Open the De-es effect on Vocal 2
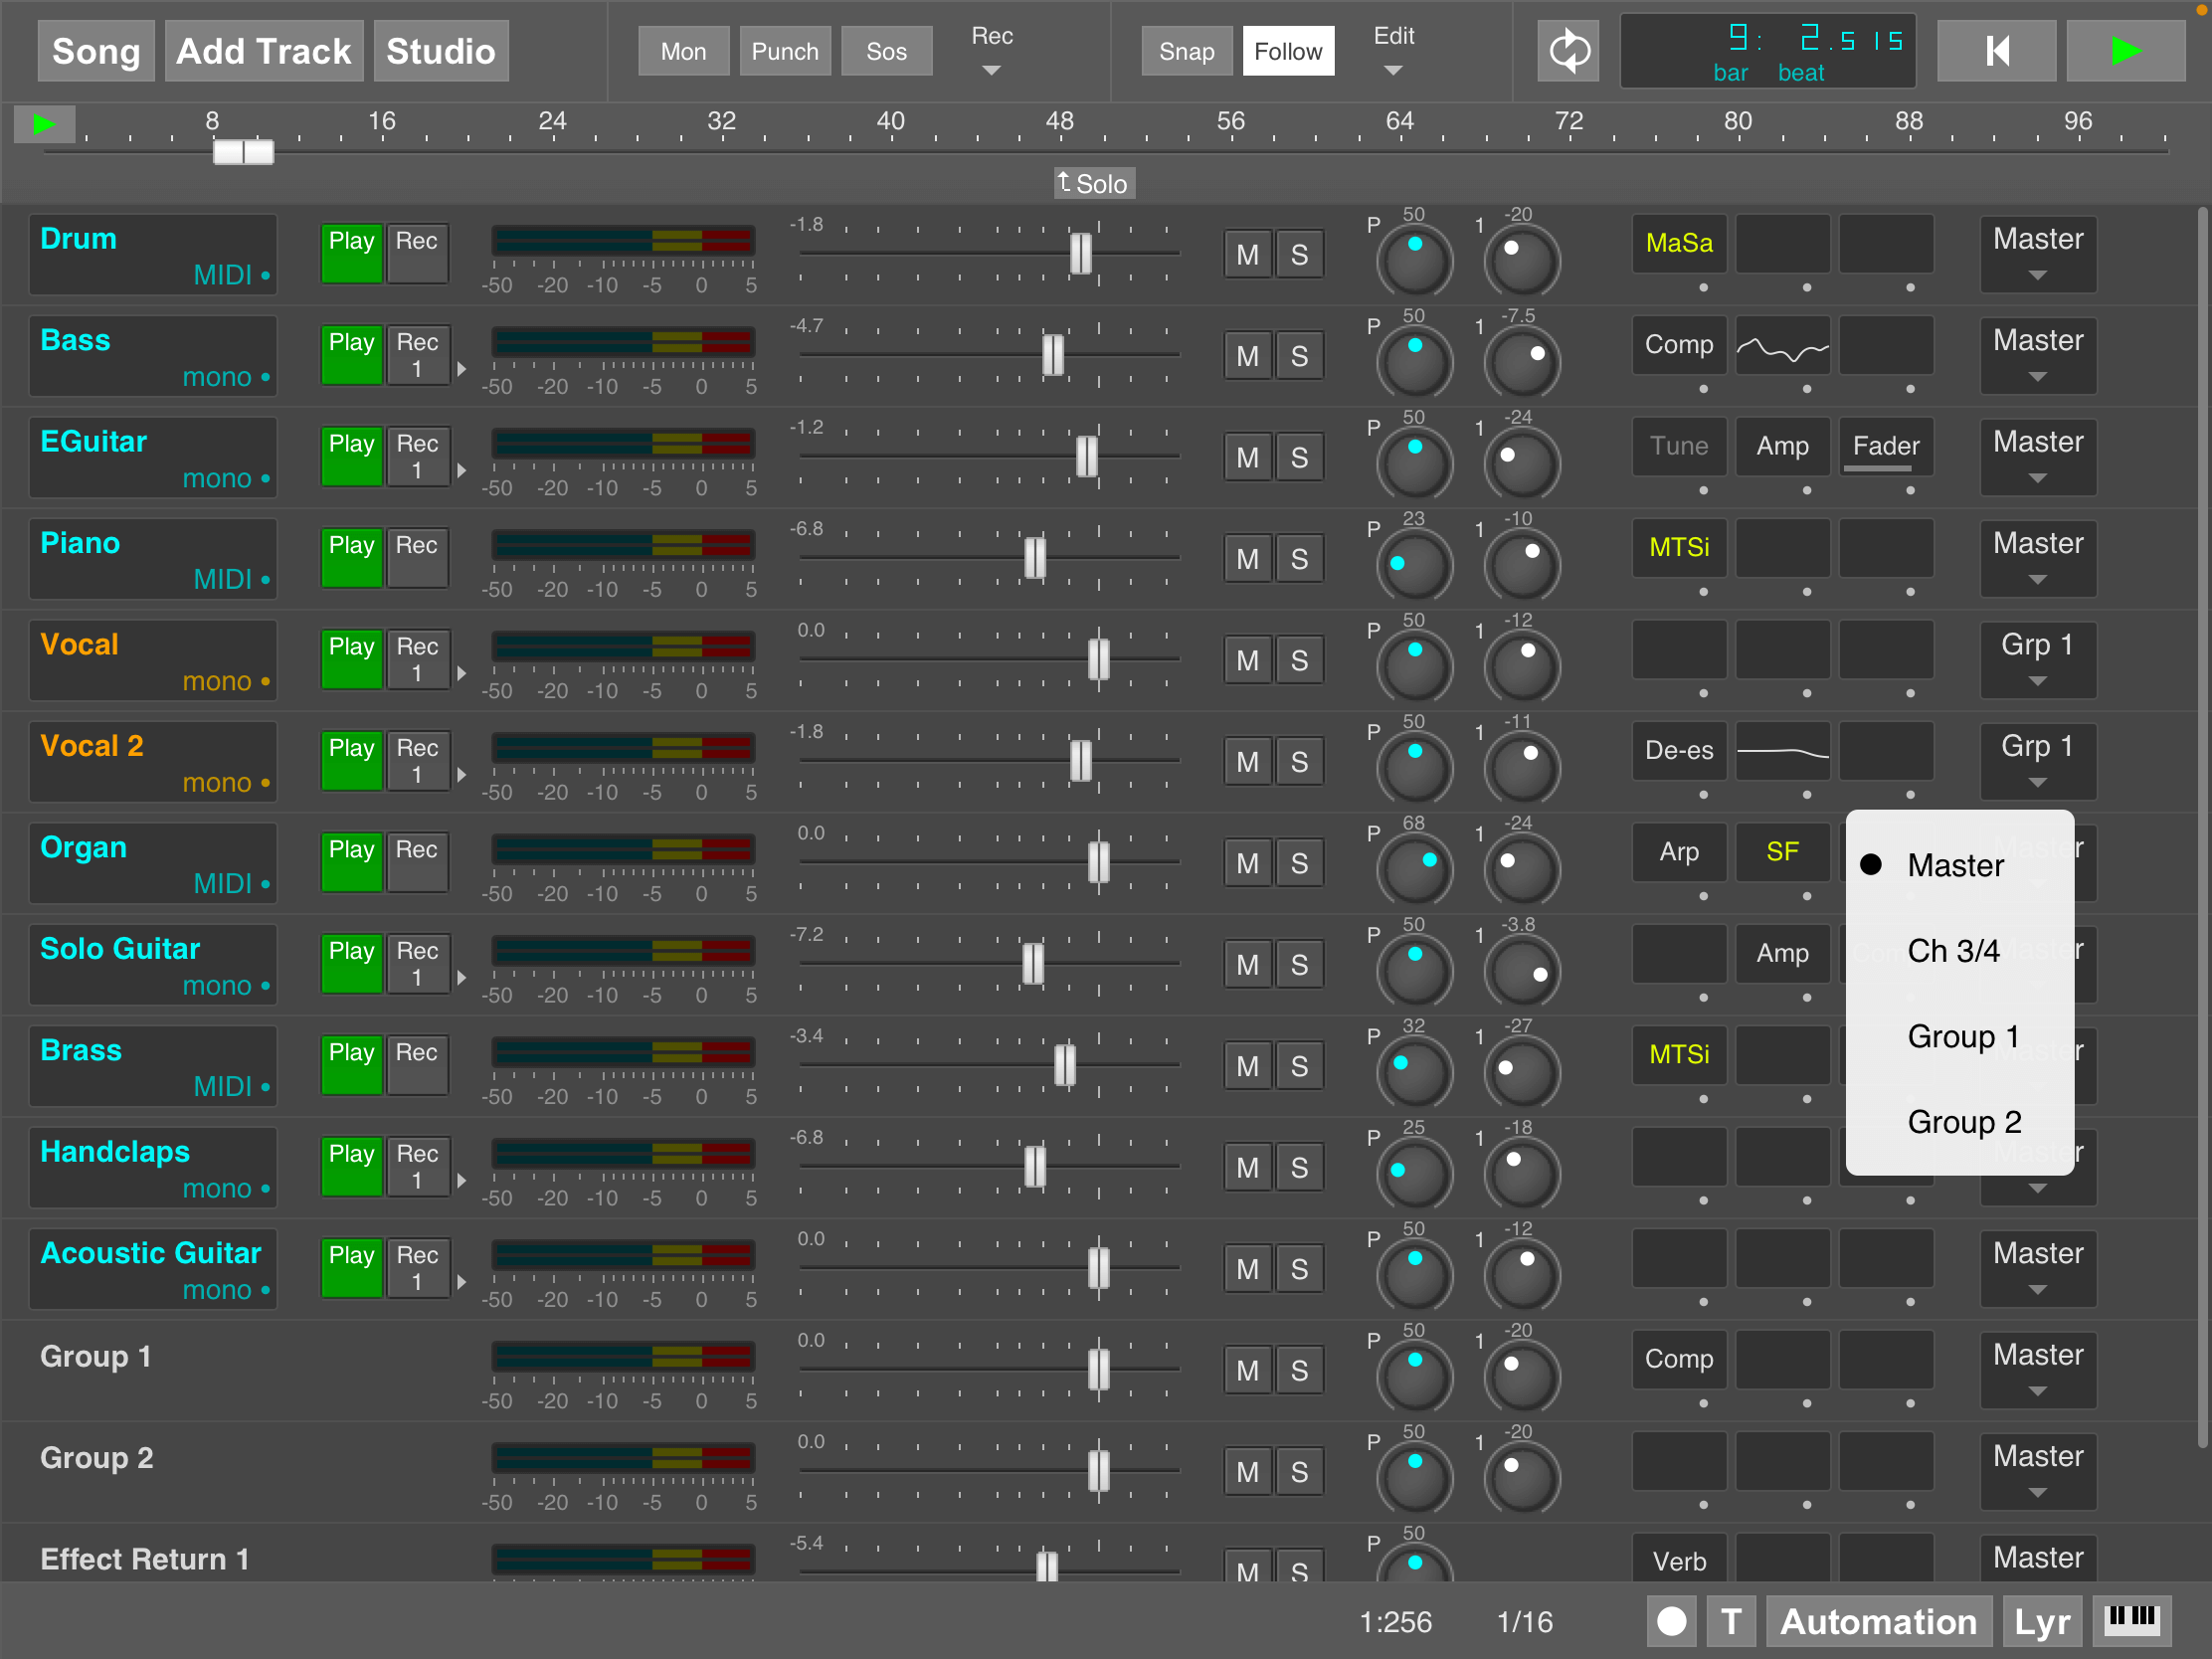The image size is (2212, 1659). (1679, 751)
